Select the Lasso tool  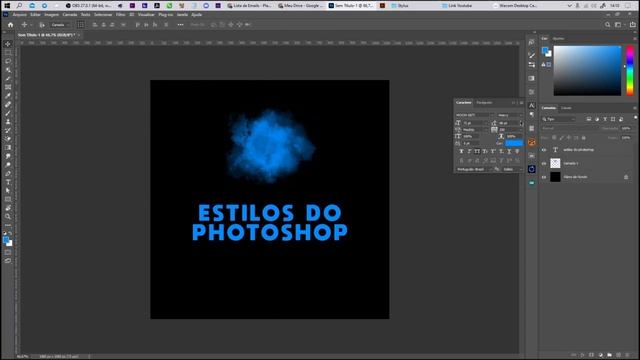(8, 61)
